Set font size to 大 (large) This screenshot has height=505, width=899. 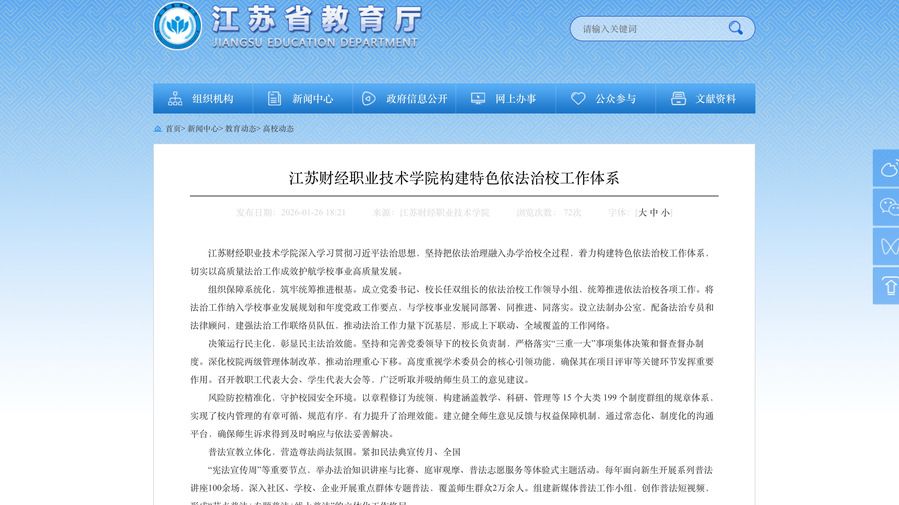(x=643, y=213)
